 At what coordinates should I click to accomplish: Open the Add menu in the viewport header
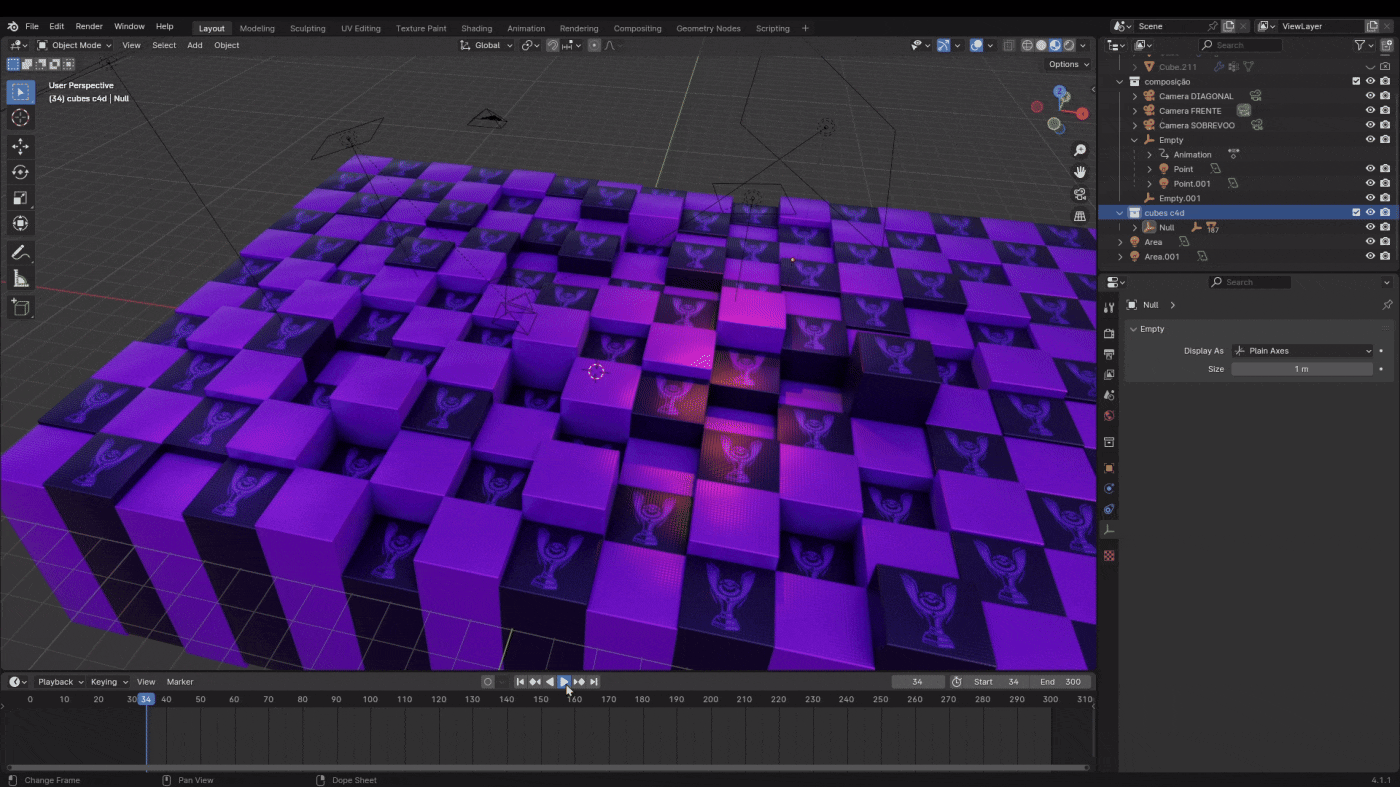tap(194, 45)
